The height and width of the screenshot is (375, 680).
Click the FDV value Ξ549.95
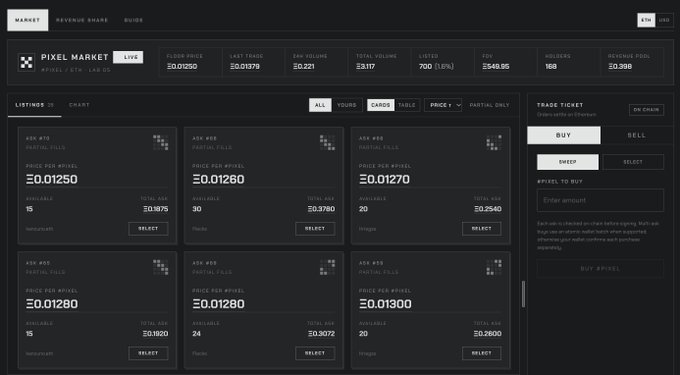click(x=496, y=66)
